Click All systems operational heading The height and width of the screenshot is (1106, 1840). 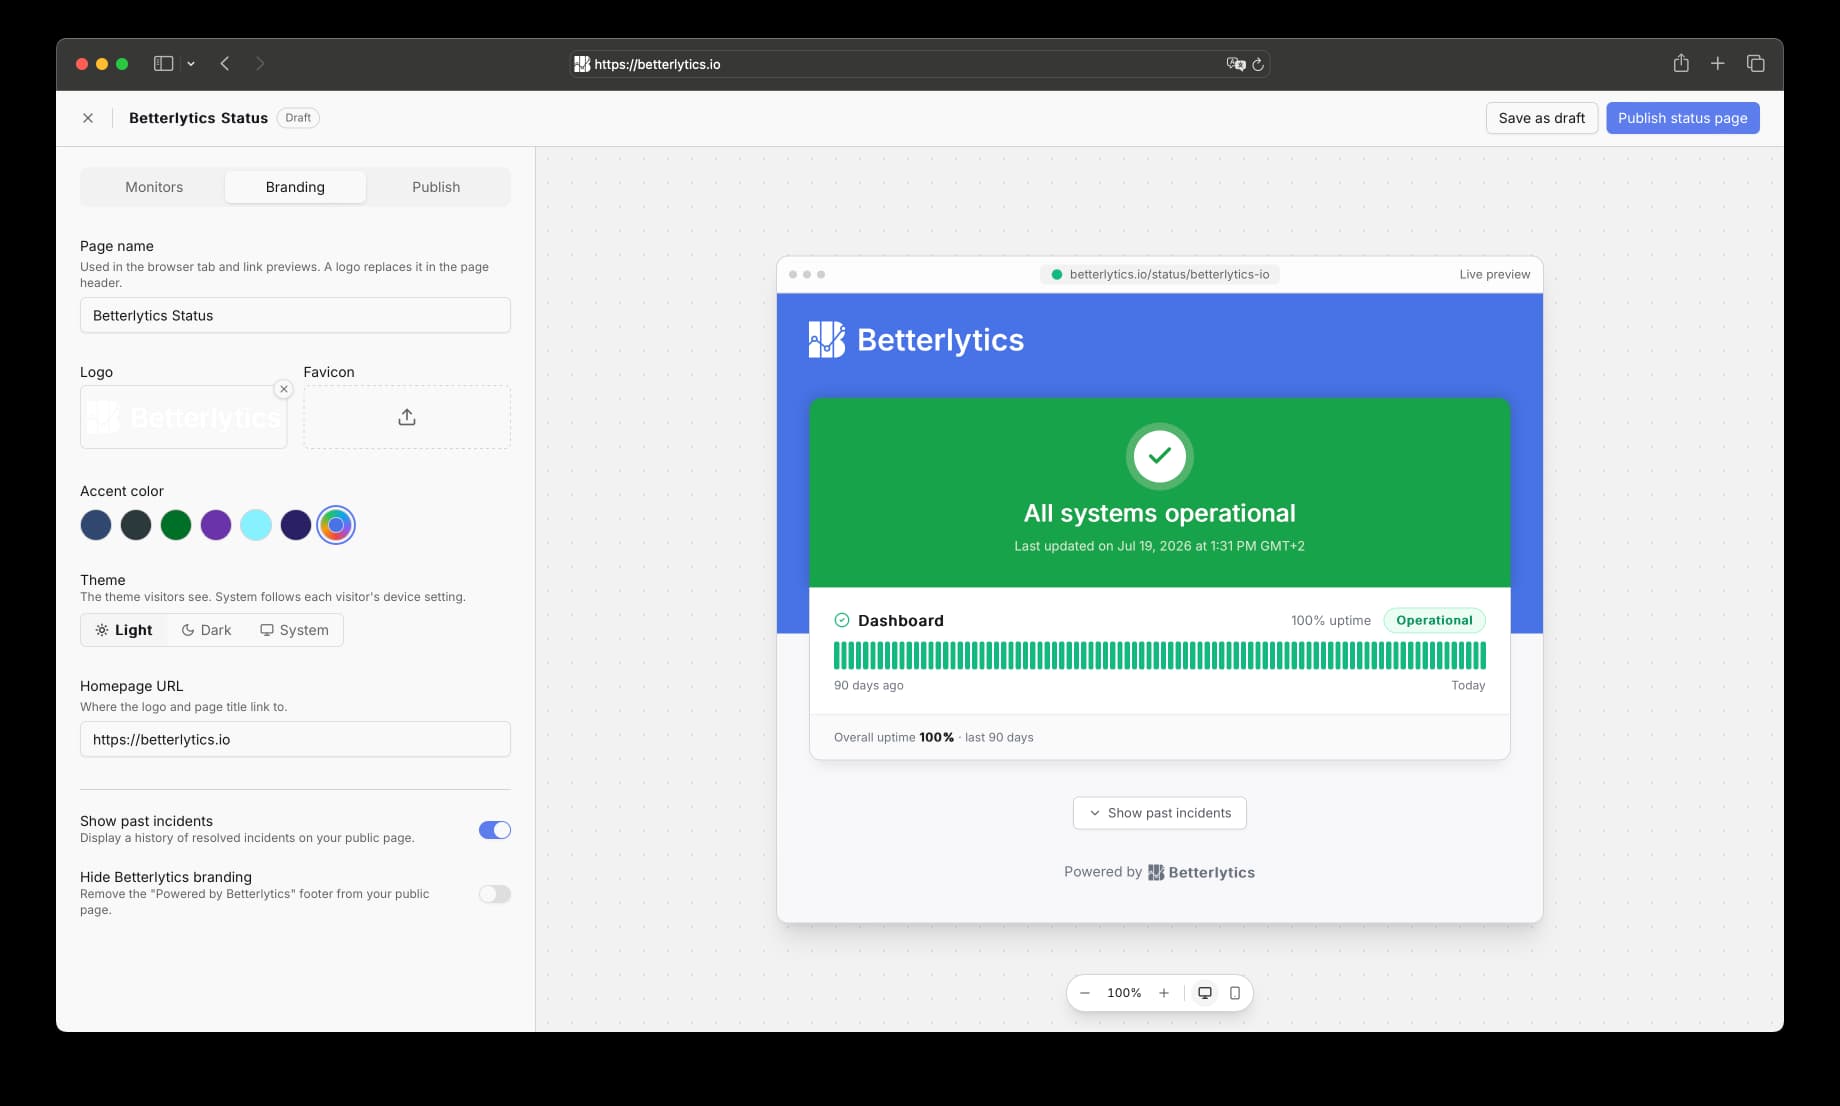[x=1160, y=513]
